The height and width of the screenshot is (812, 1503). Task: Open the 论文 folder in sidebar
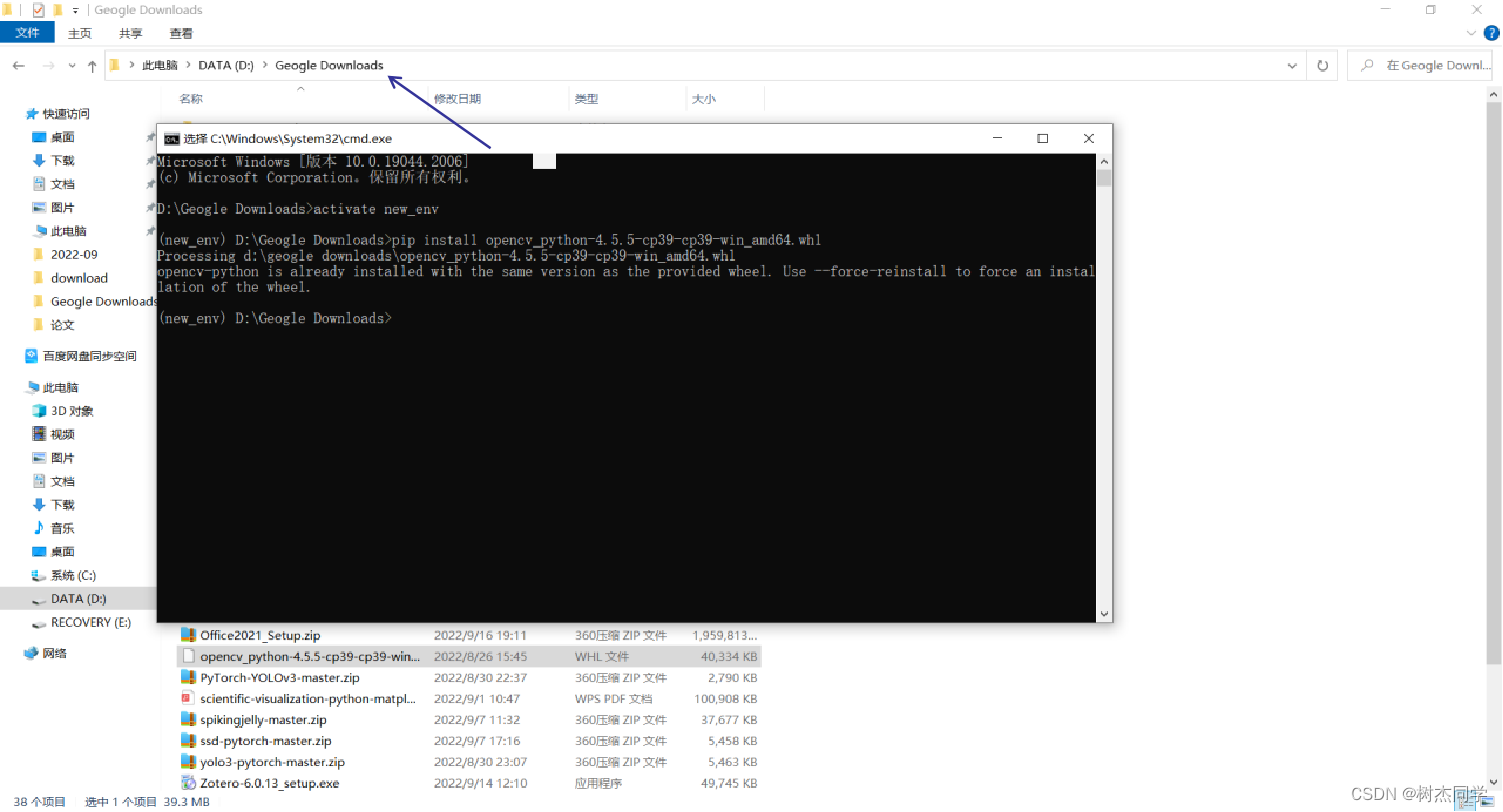pos(62,325)
